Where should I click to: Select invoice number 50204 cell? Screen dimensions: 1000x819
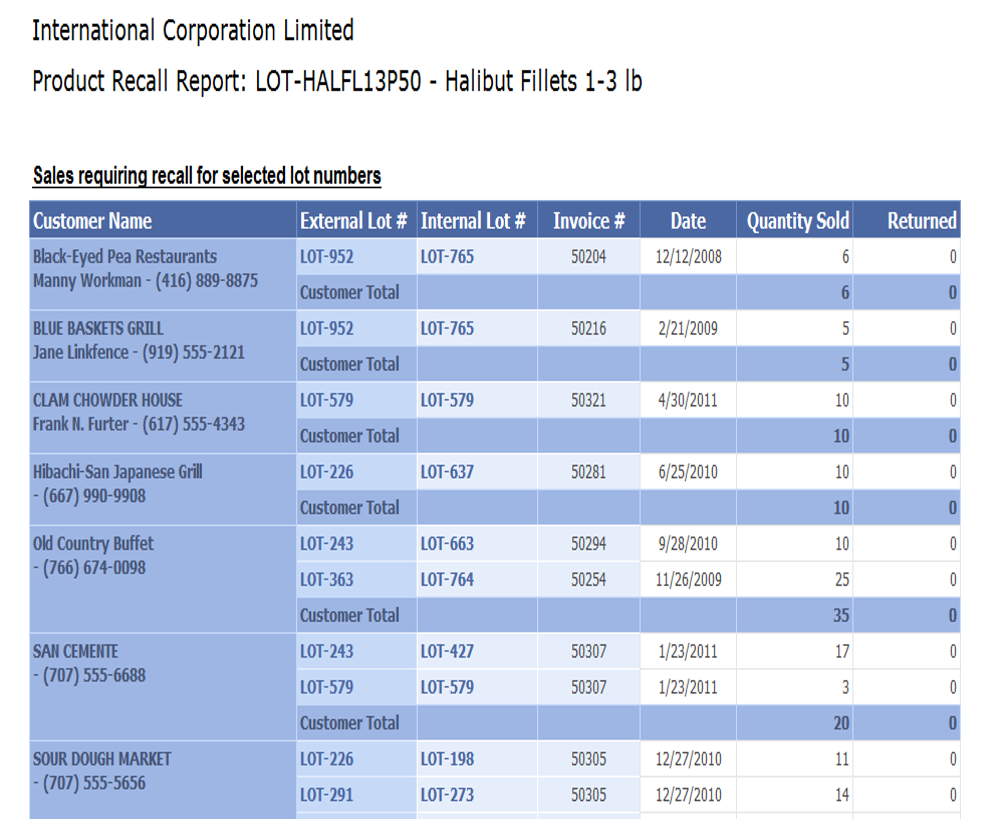tap(589, 257)
